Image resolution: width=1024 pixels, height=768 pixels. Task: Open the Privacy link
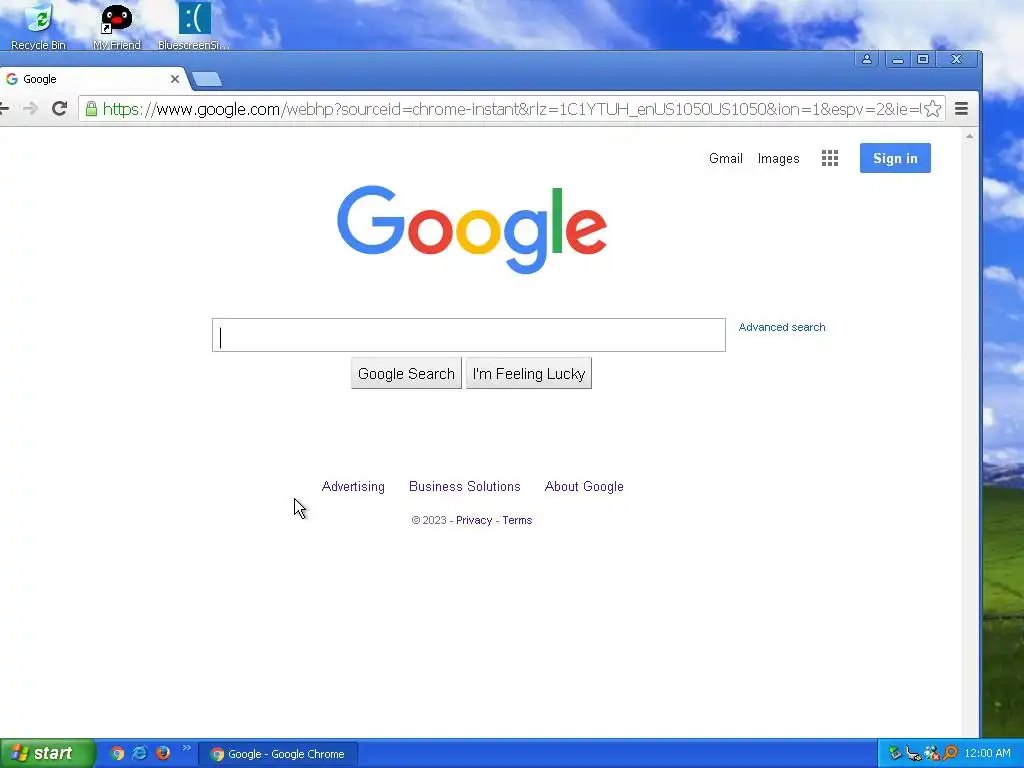pos(473,520)
